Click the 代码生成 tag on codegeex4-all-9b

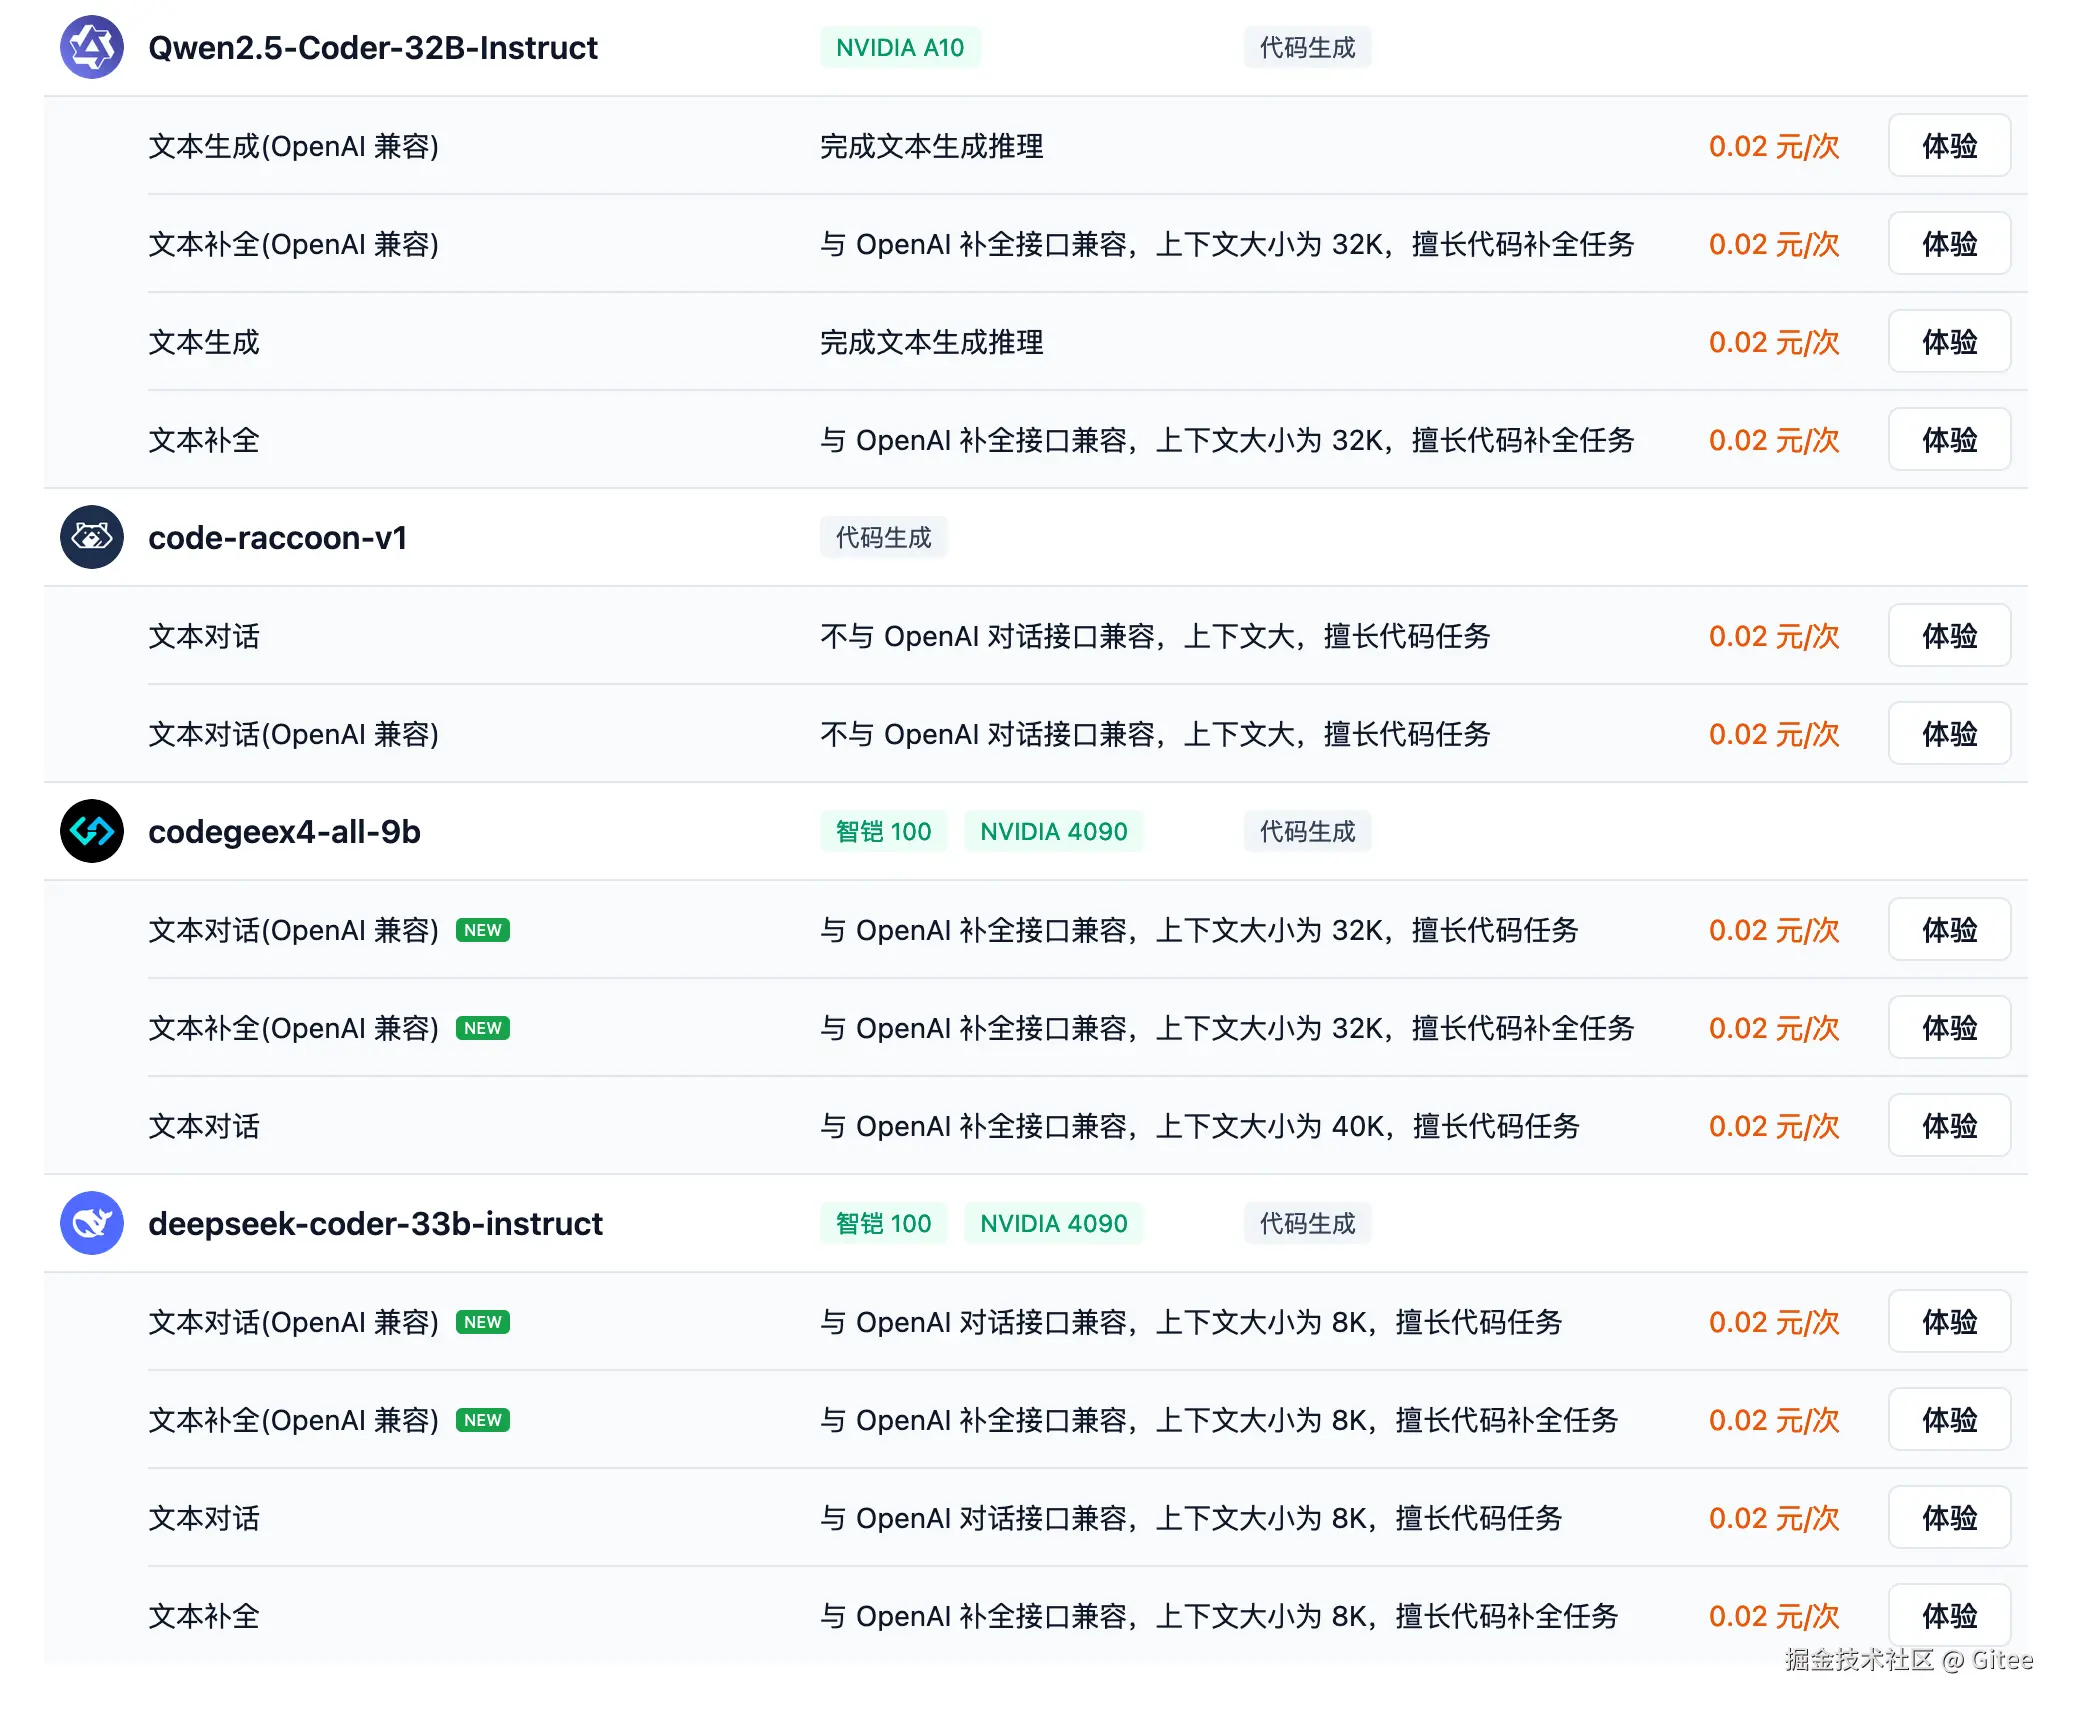[1306, 831]
